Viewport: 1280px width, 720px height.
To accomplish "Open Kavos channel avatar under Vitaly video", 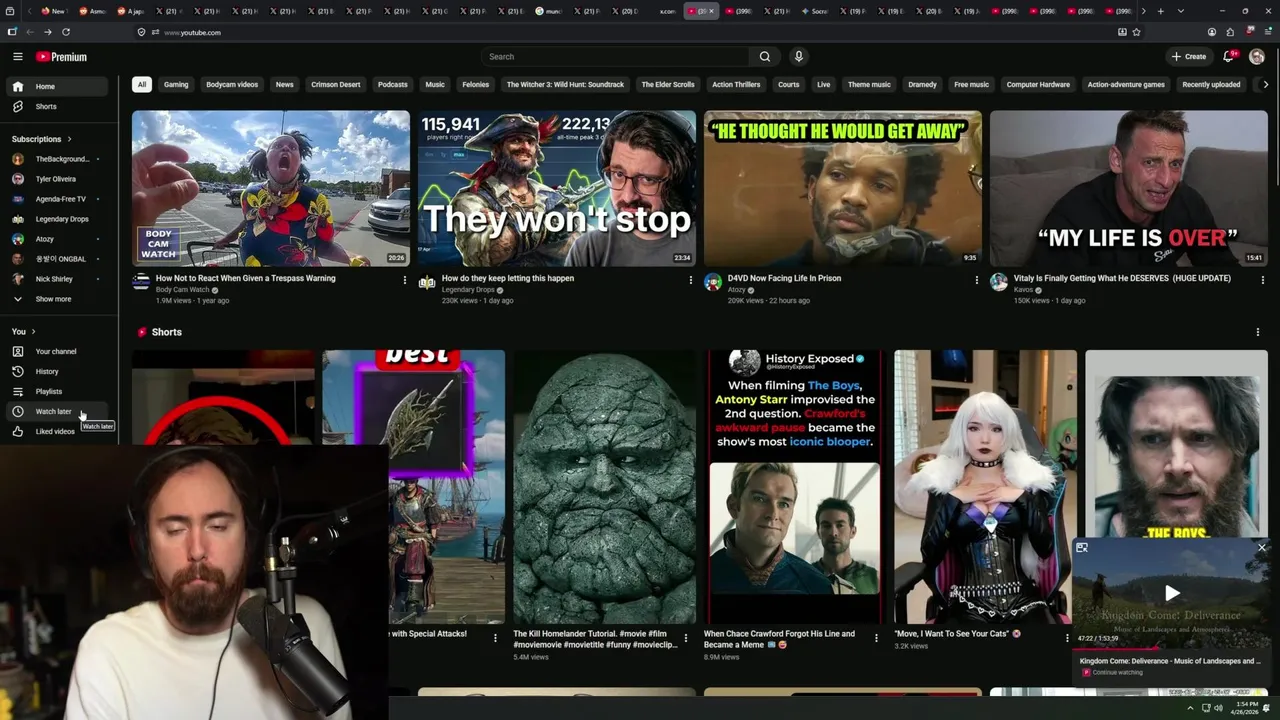I will [x=999, y=283].
